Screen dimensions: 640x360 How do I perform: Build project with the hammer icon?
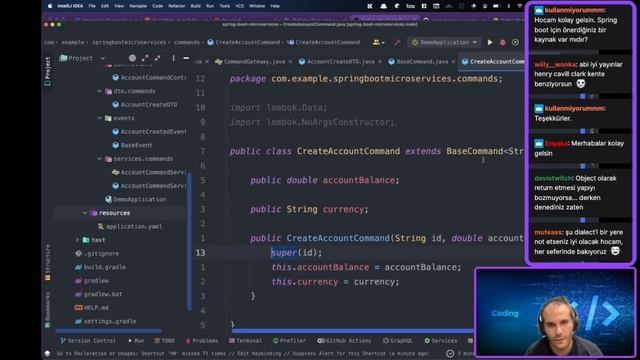397,42
